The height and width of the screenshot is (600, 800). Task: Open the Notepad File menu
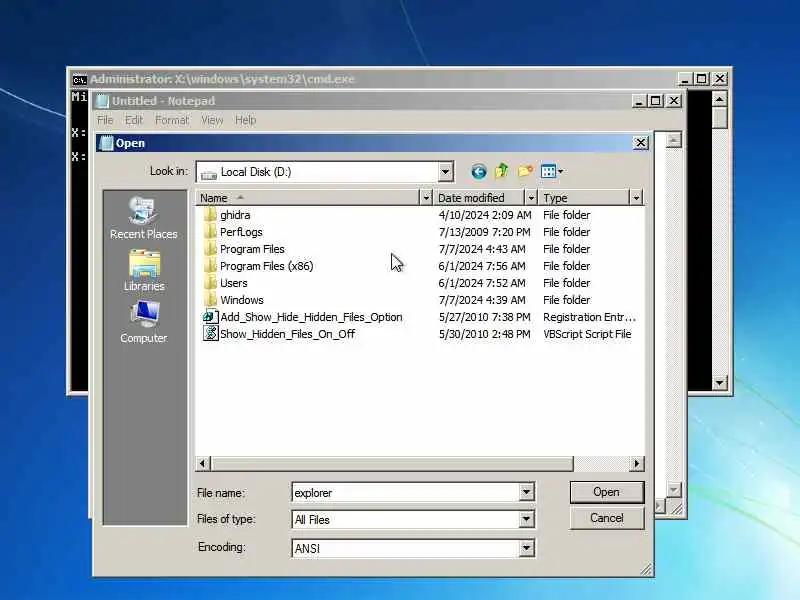pos(105,120)
